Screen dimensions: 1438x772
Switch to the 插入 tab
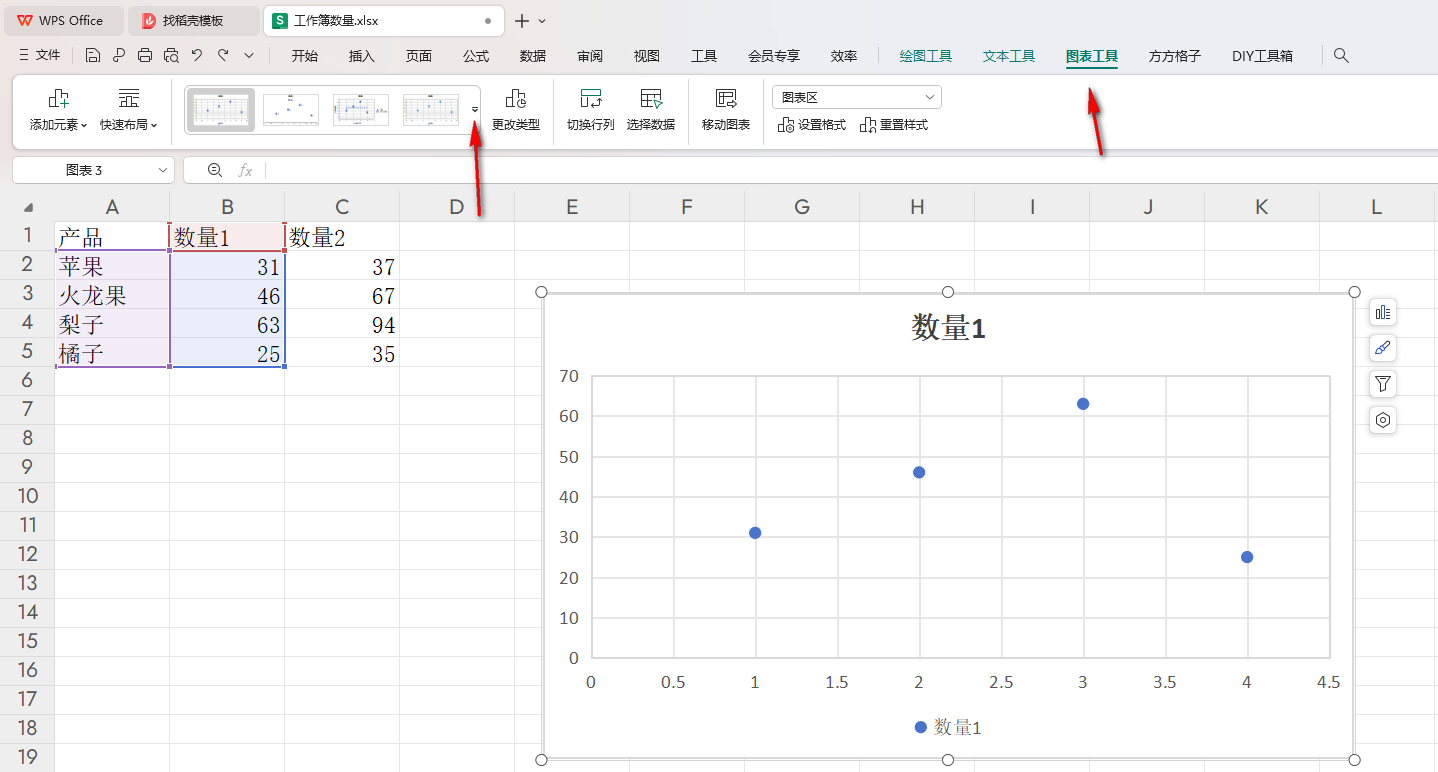point(362,56)
